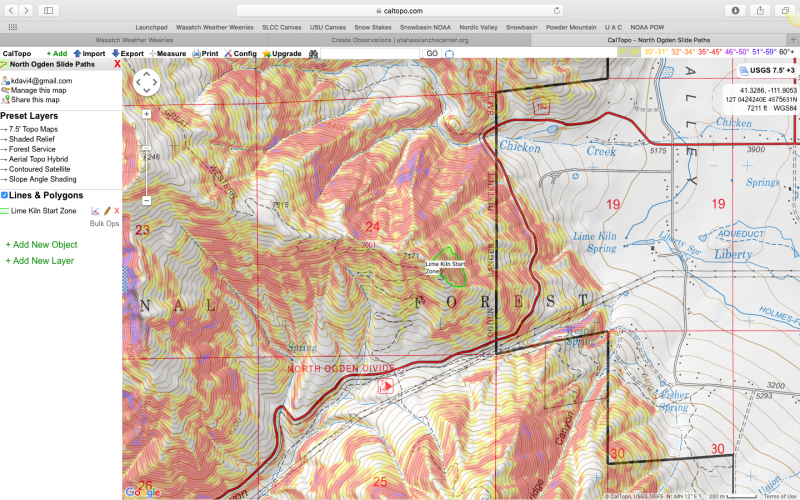Open the NOAA POW bookmark

[x=647, y=28]
